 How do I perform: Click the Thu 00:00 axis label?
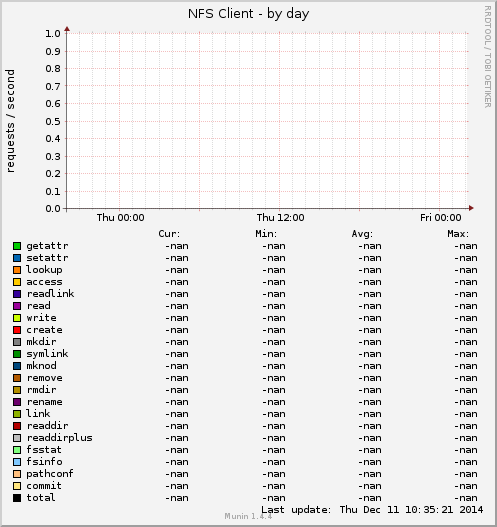[121, 218]
